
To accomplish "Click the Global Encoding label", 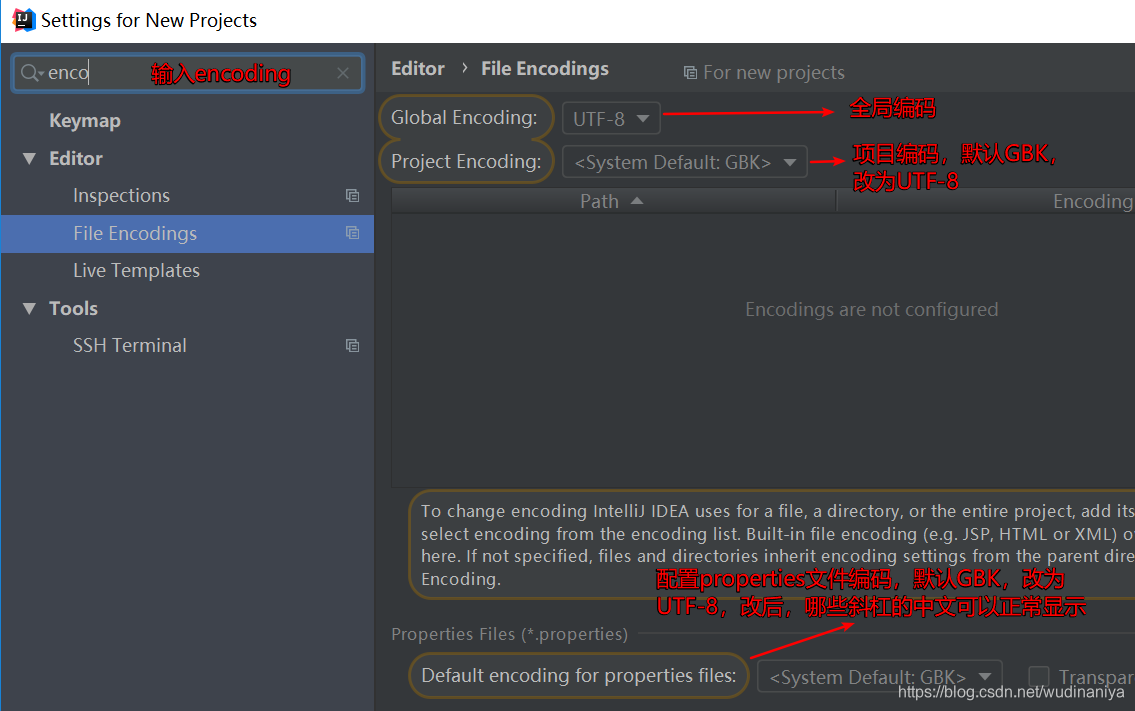I will tap(464, 117).
